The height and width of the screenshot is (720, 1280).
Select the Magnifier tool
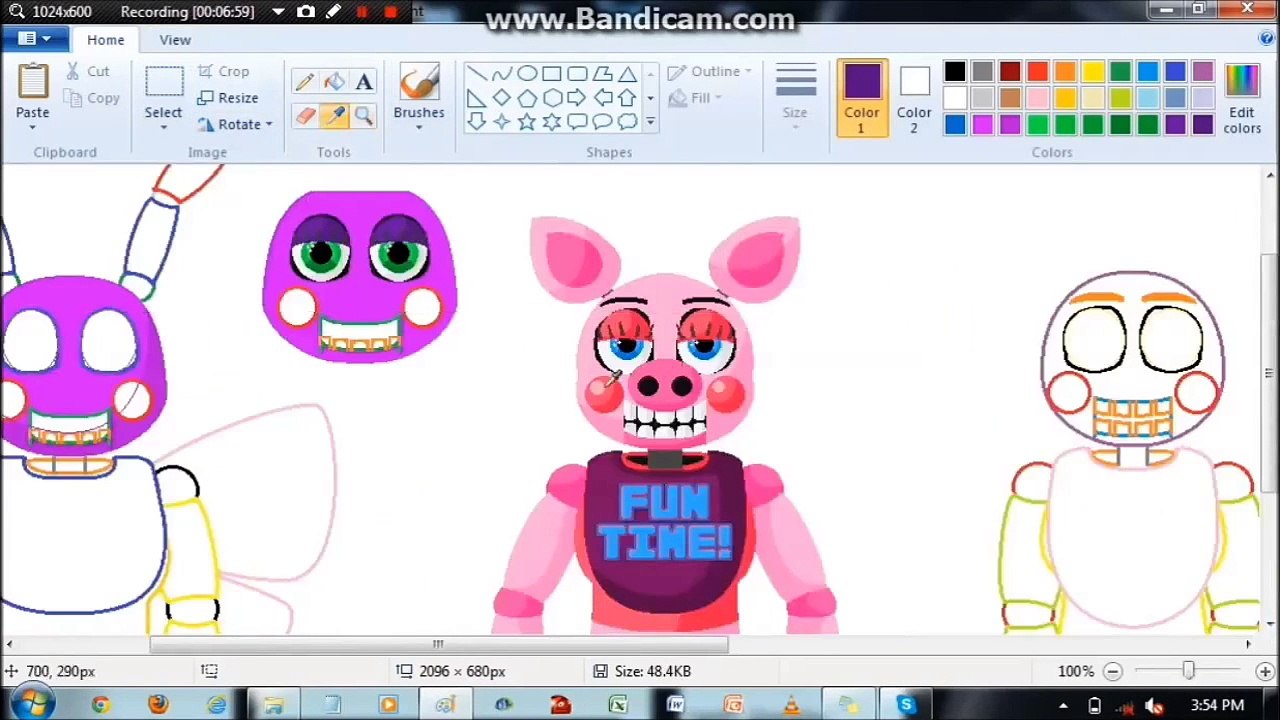pos(363,116)
